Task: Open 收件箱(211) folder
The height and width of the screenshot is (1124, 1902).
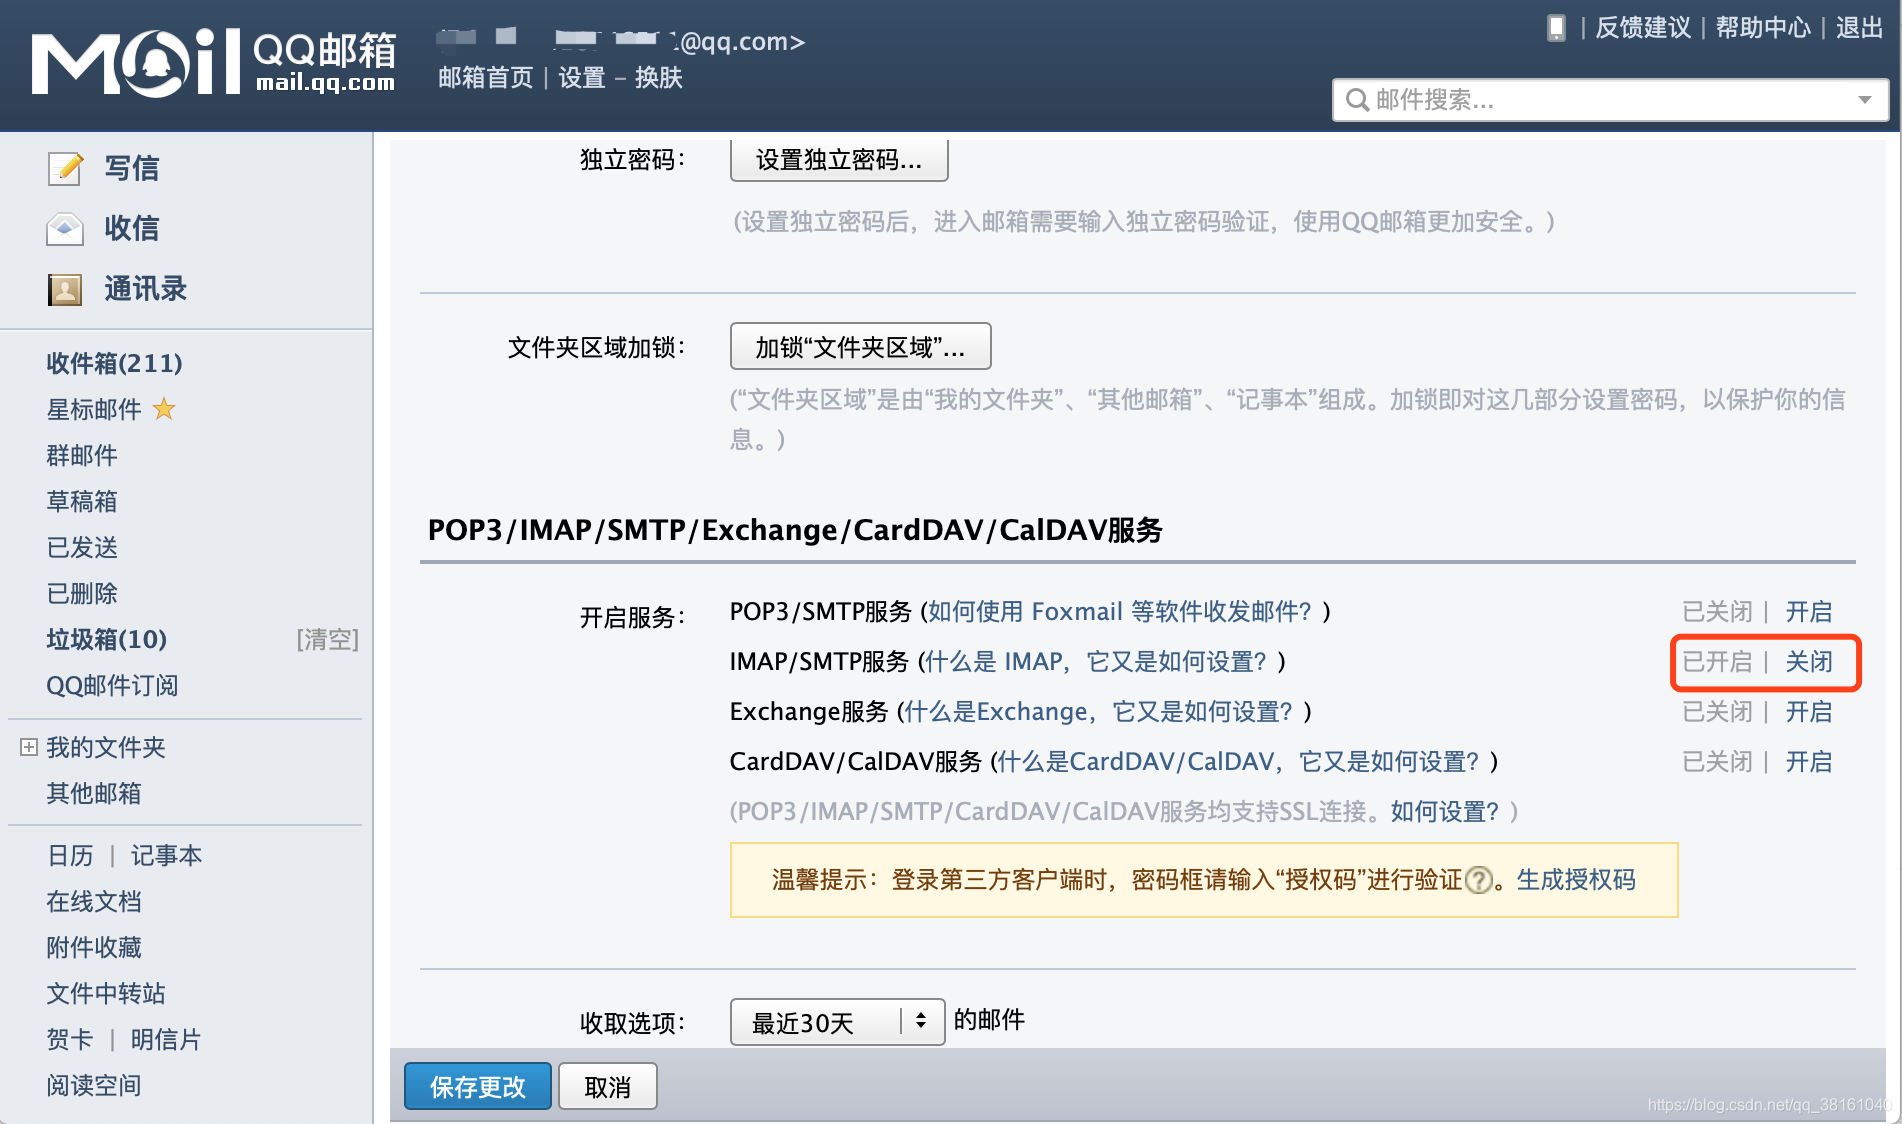Action: tap(114, 363)
